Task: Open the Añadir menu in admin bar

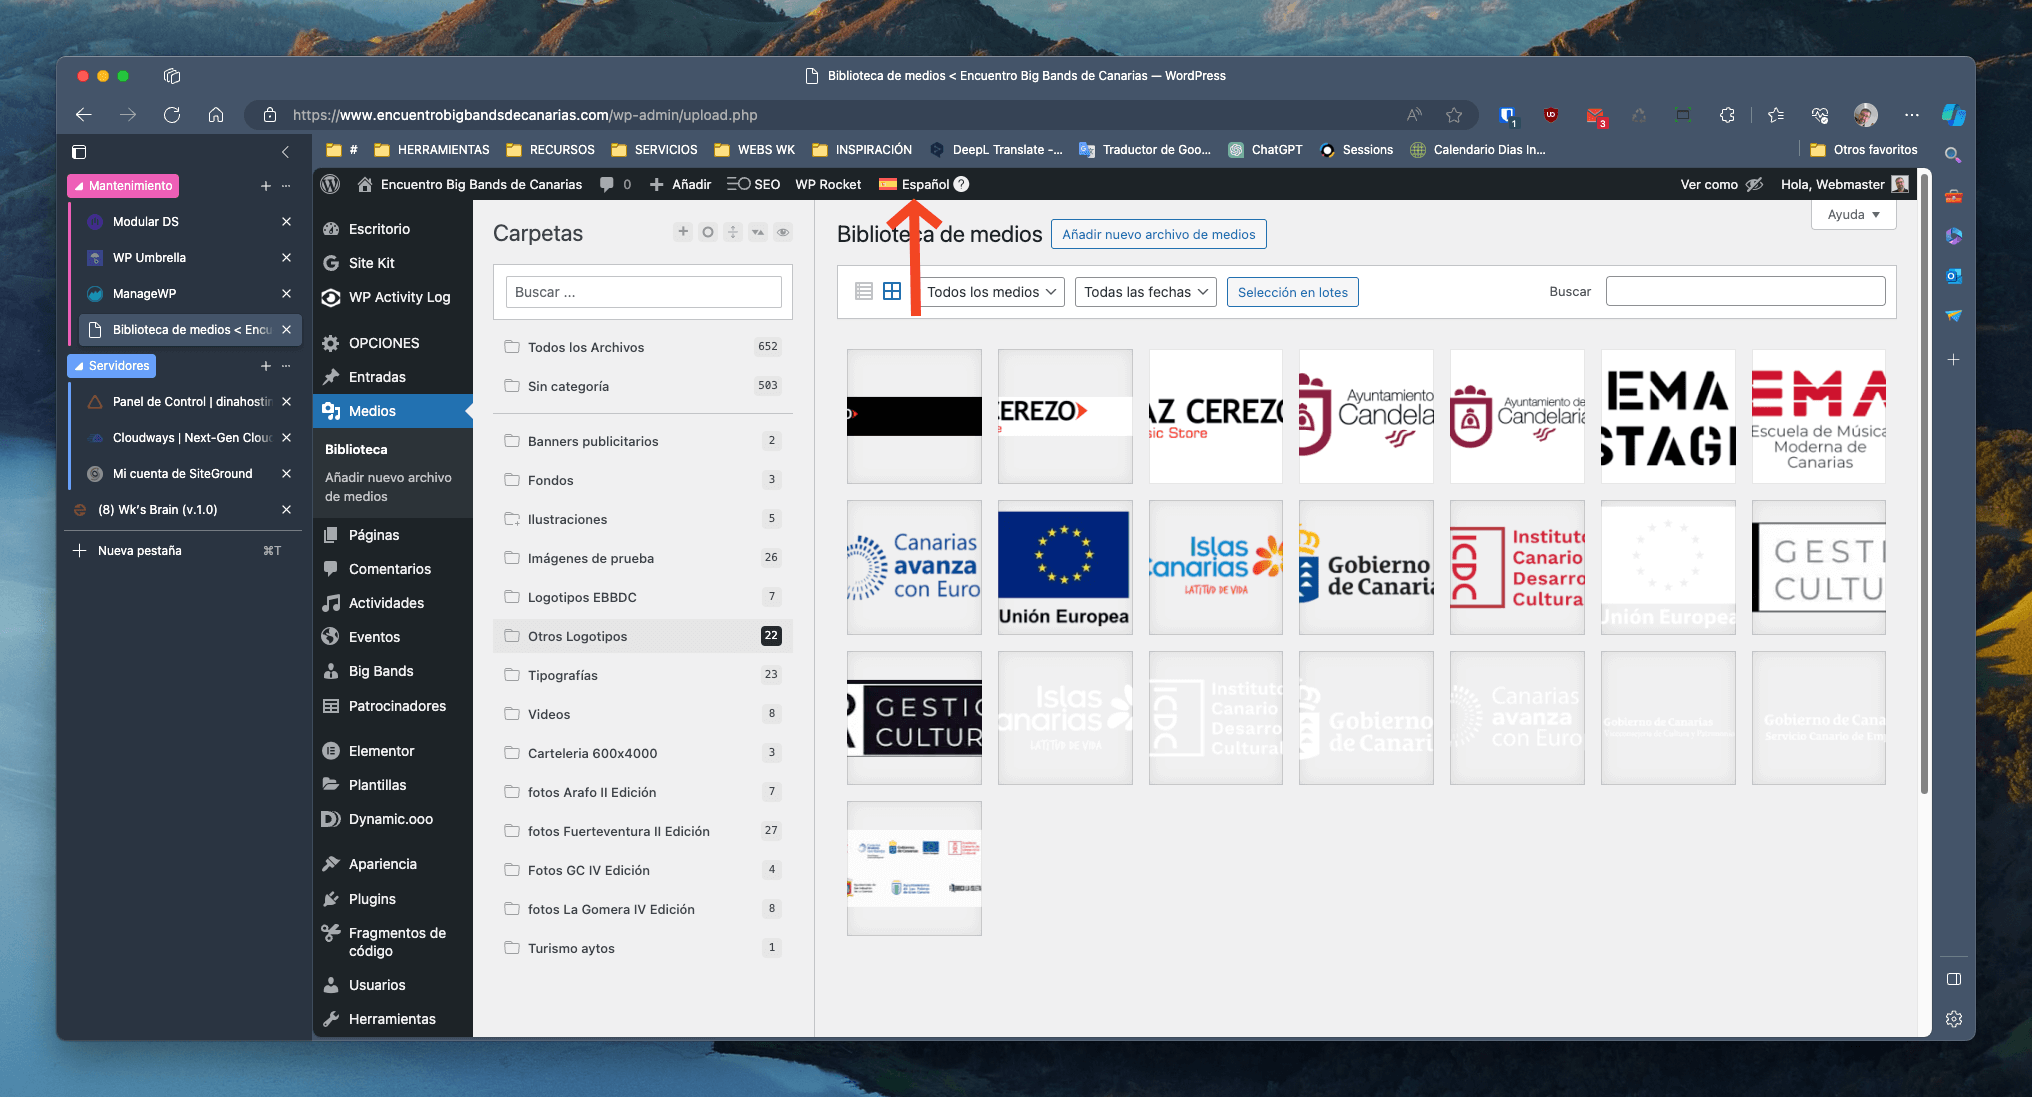Action: click(680, 184)
